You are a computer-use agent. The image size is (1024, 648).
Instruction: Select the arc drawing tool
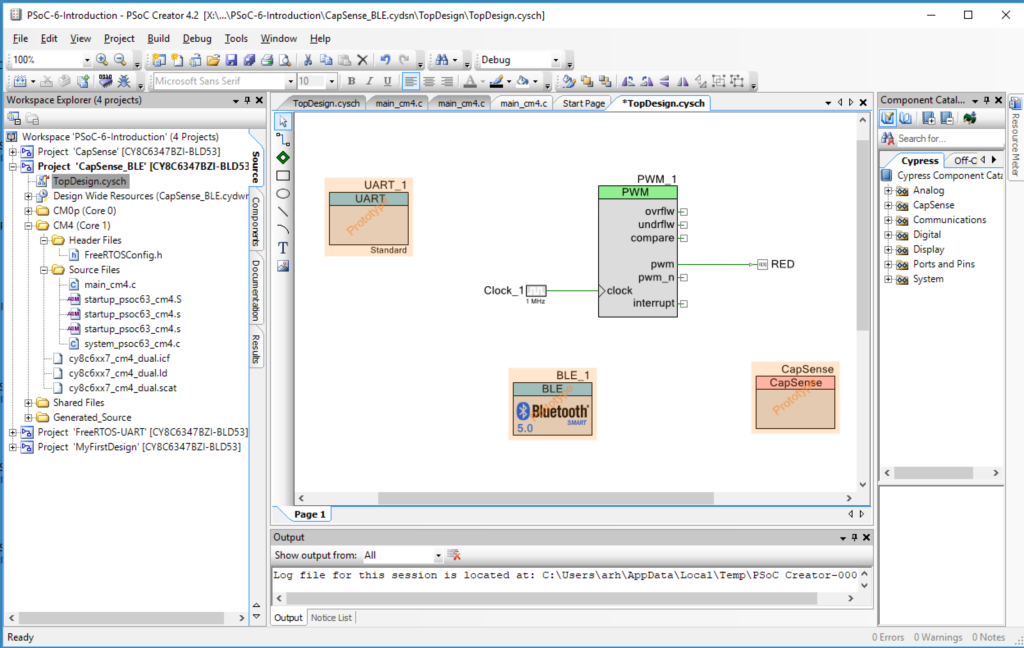coord(283,229)
